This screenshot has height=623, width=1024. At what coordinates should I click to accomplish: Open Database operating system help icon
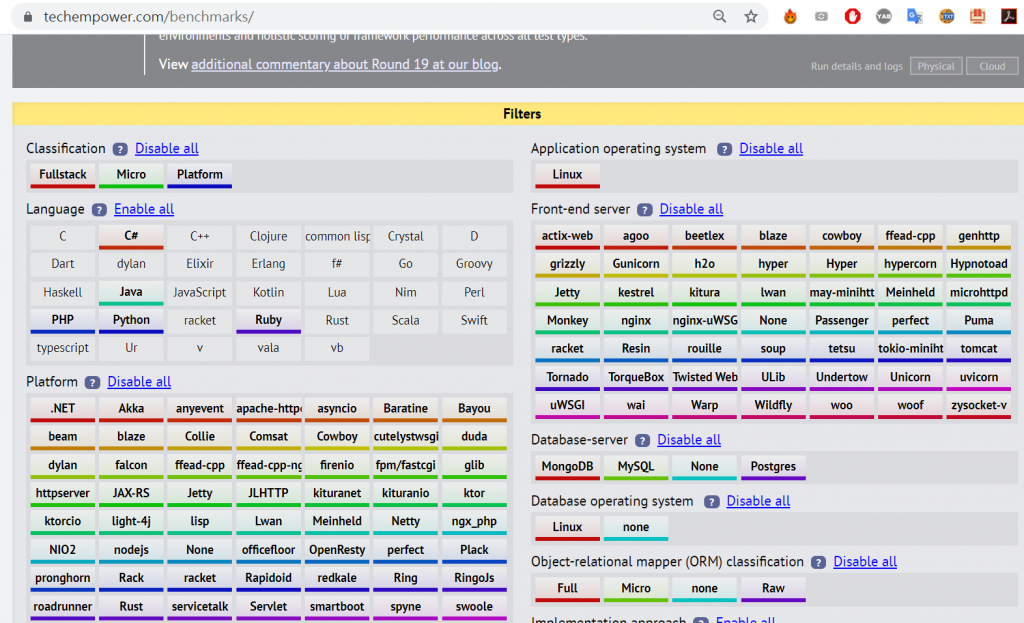(x=712, y=502)
